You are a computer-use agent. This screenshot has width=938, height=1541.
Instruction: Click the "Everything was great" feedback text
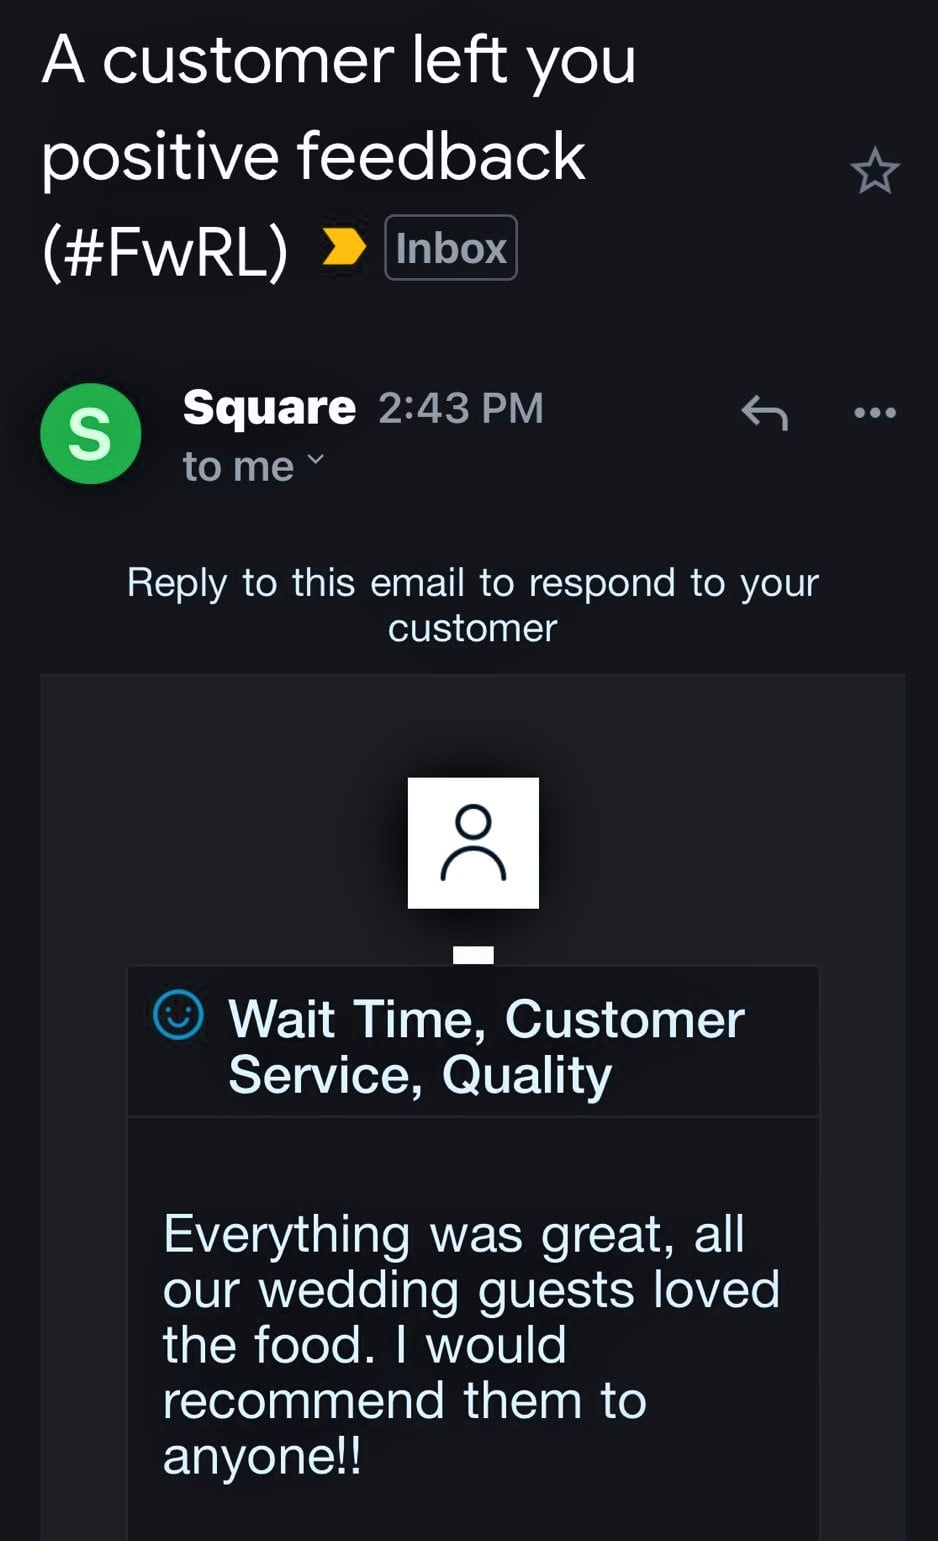pos(453,1234)
